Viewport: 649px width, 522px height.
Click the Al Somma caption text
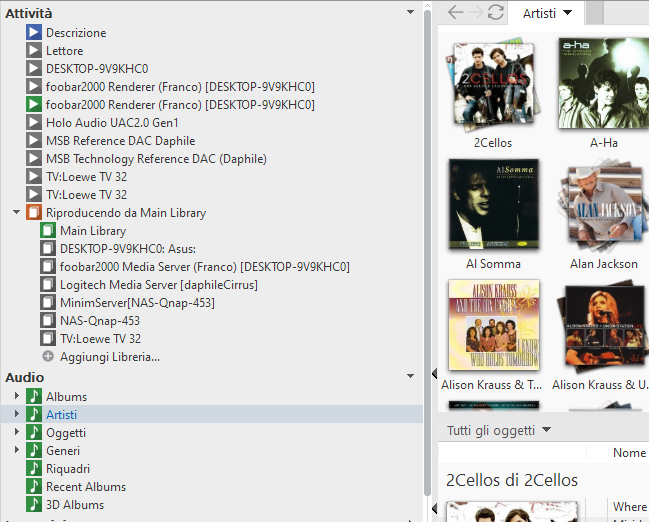click(x=493, y=264)
